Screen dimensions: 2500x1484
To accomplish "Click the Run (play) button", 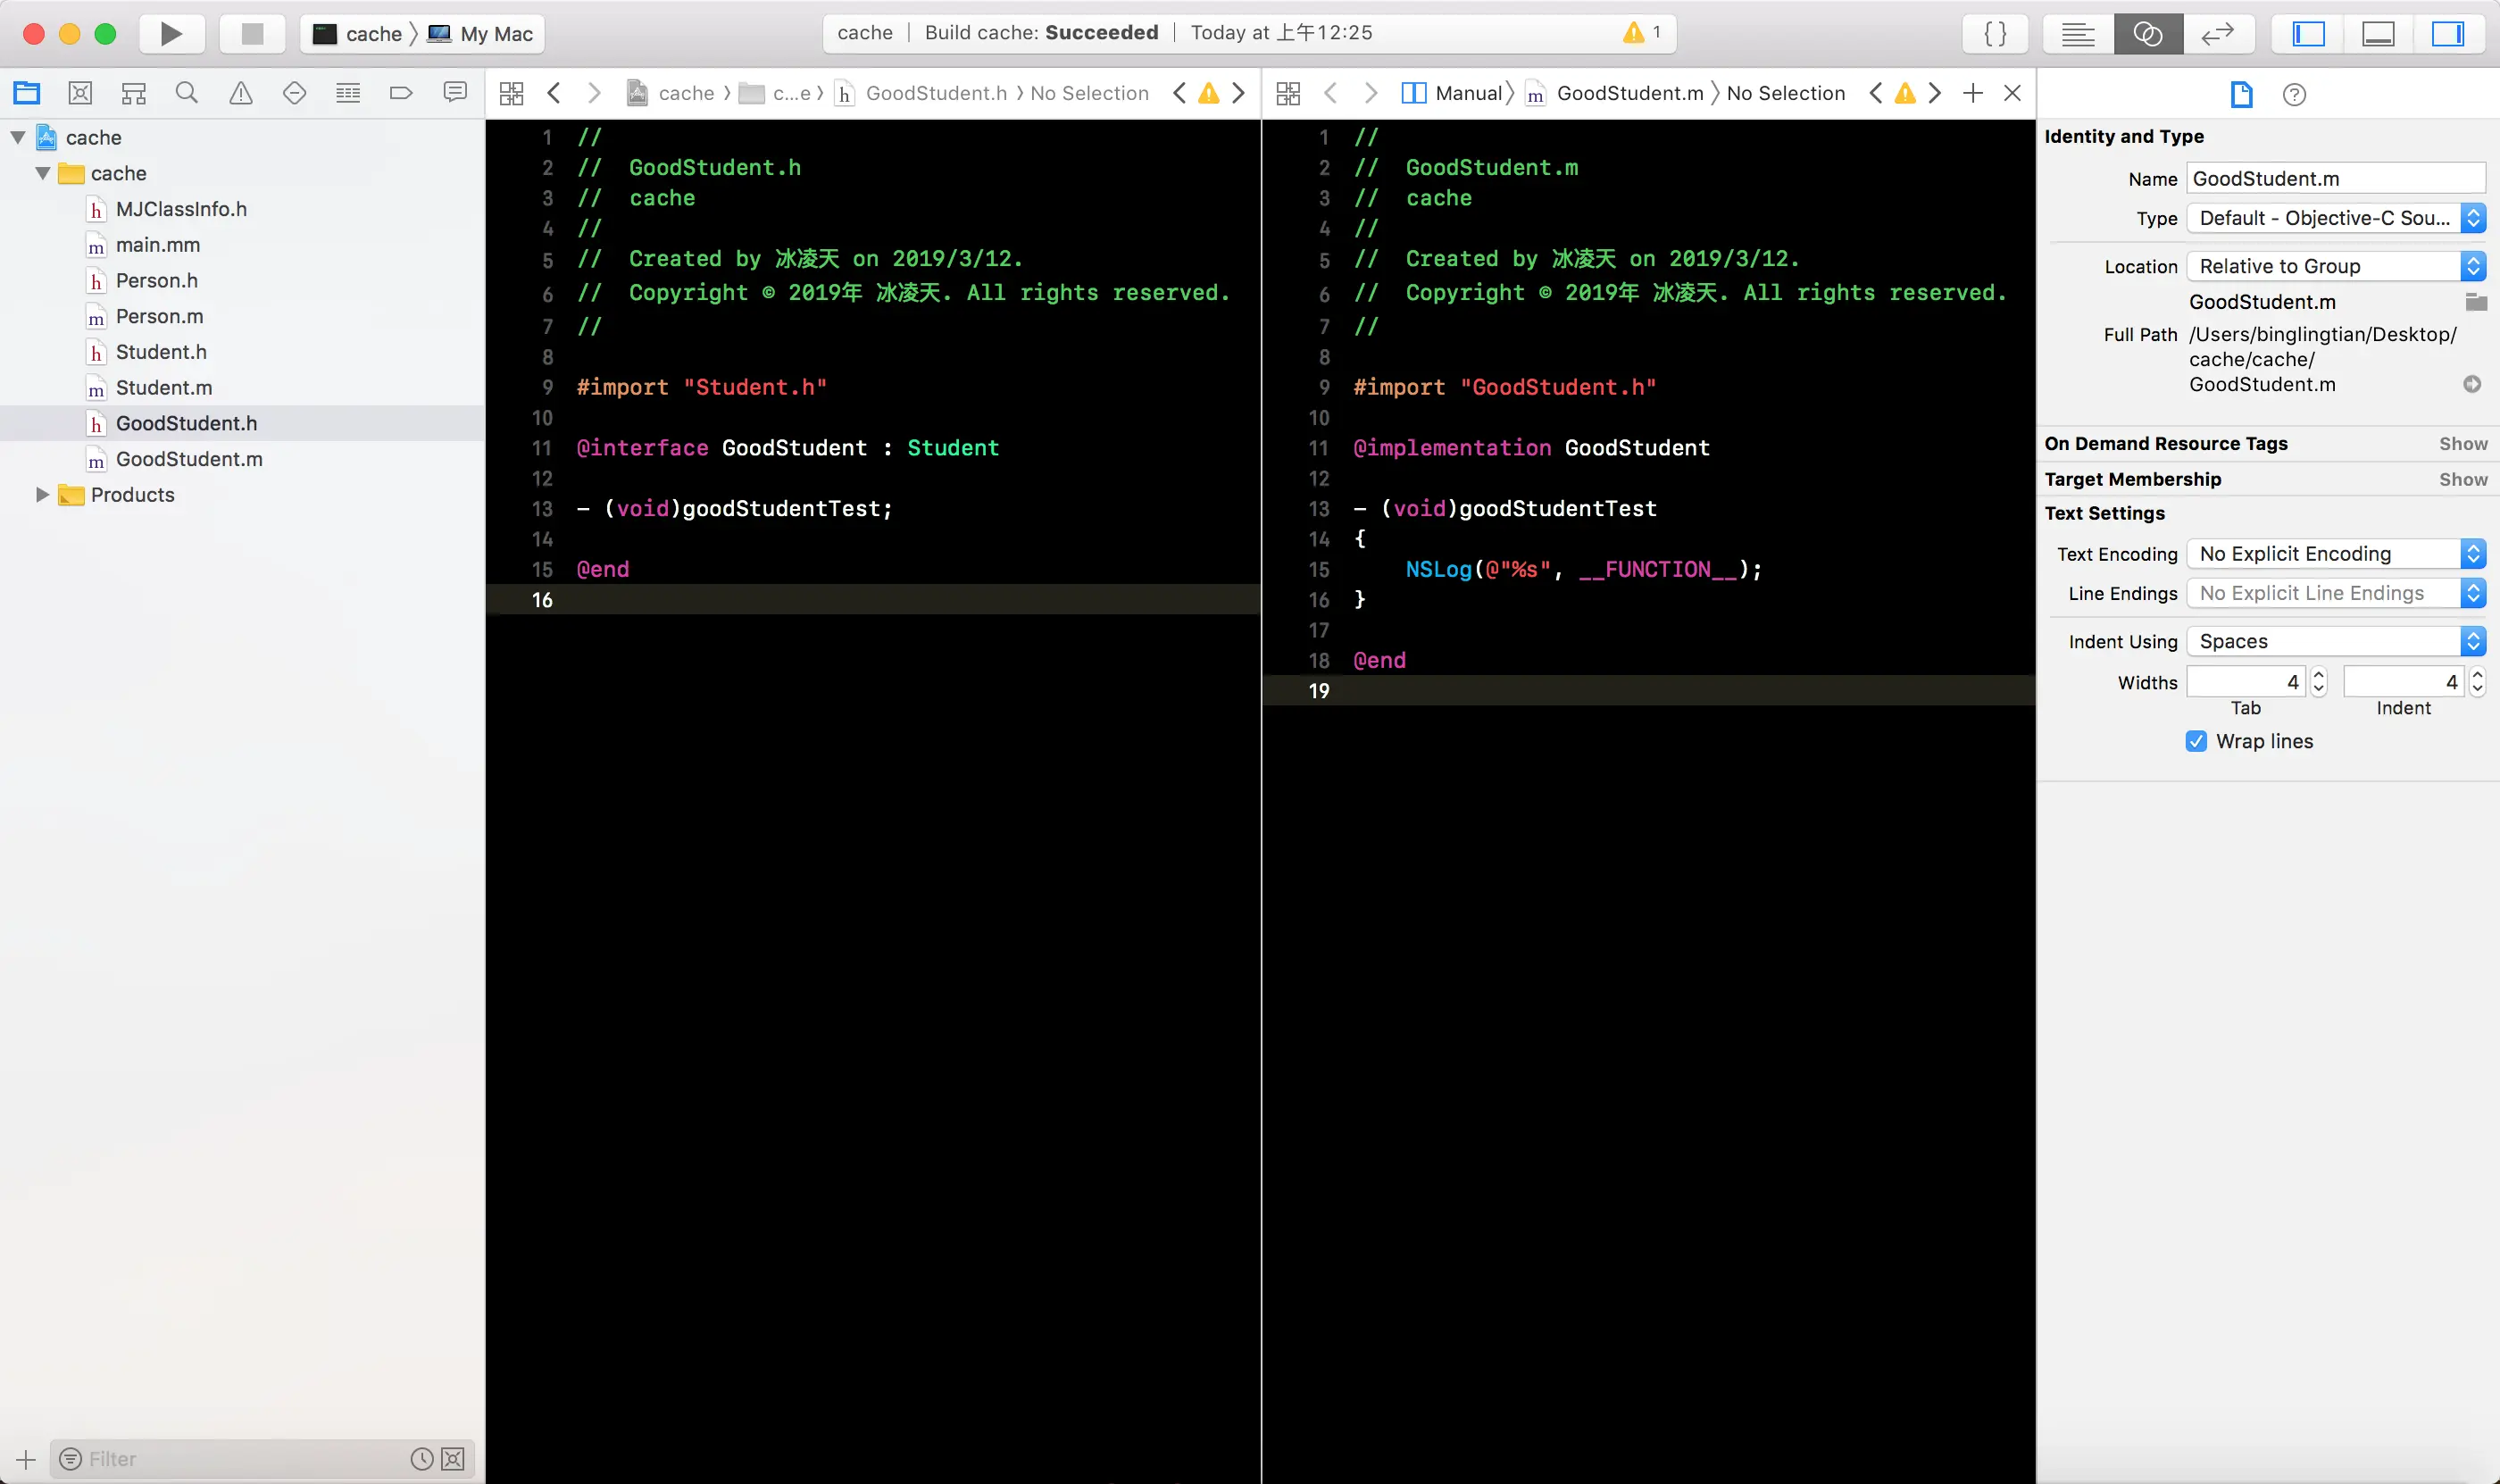I will [171, 34].
